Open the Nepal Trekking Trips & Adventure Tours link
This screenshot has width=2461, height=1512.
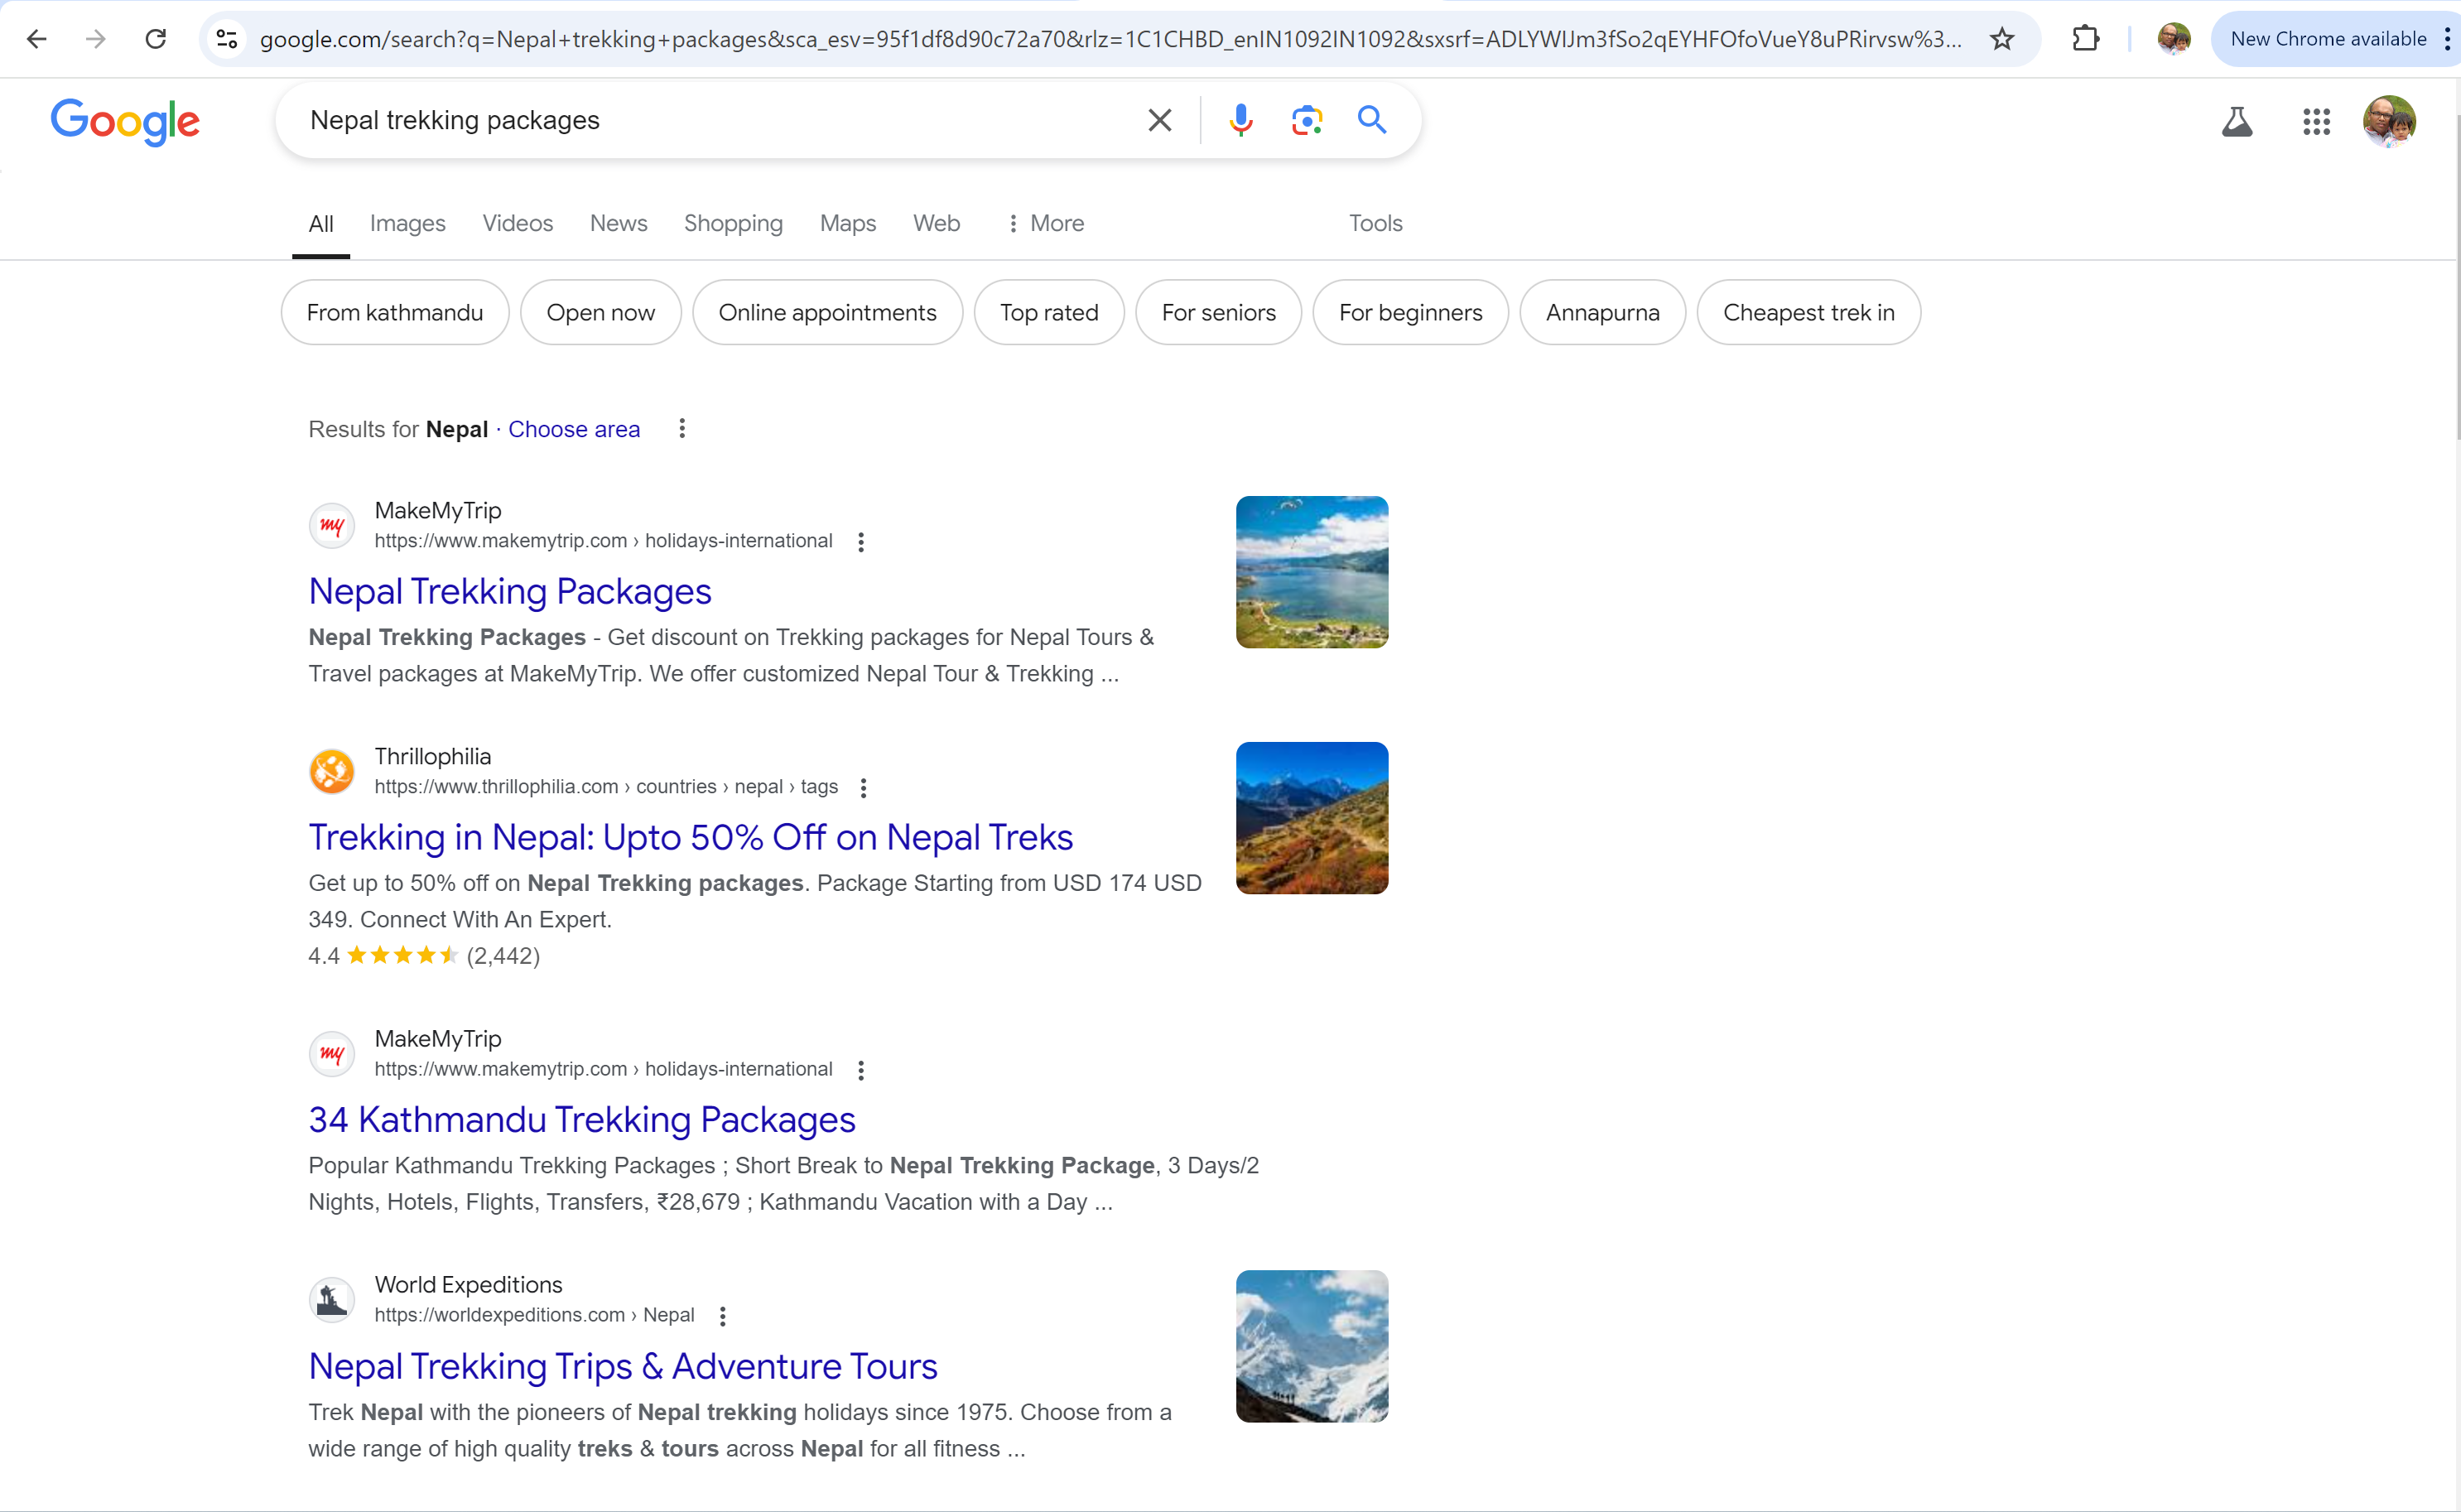[622, 1366]
